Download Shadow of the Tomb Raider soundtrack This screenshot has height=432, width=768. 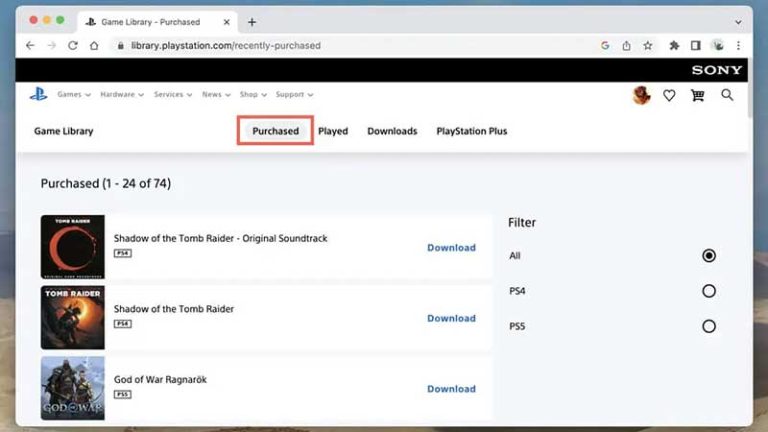coord(451,248)
